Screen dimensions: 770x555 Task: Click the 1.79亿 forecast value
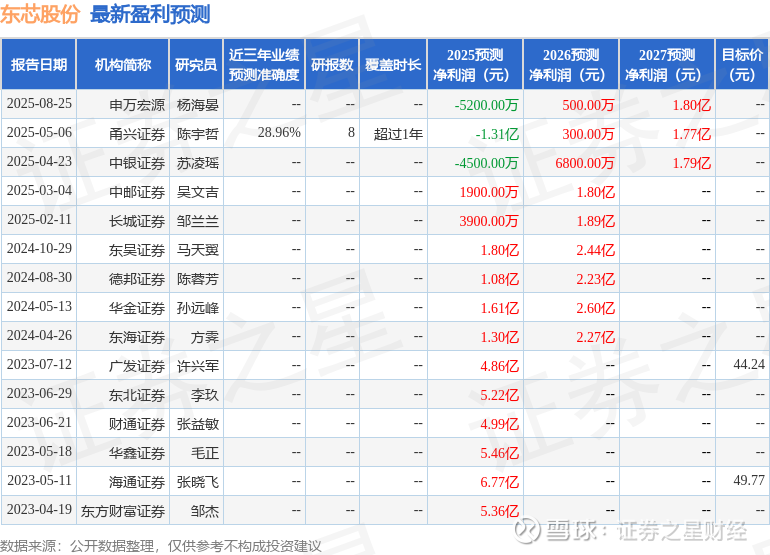coord(691,163)
